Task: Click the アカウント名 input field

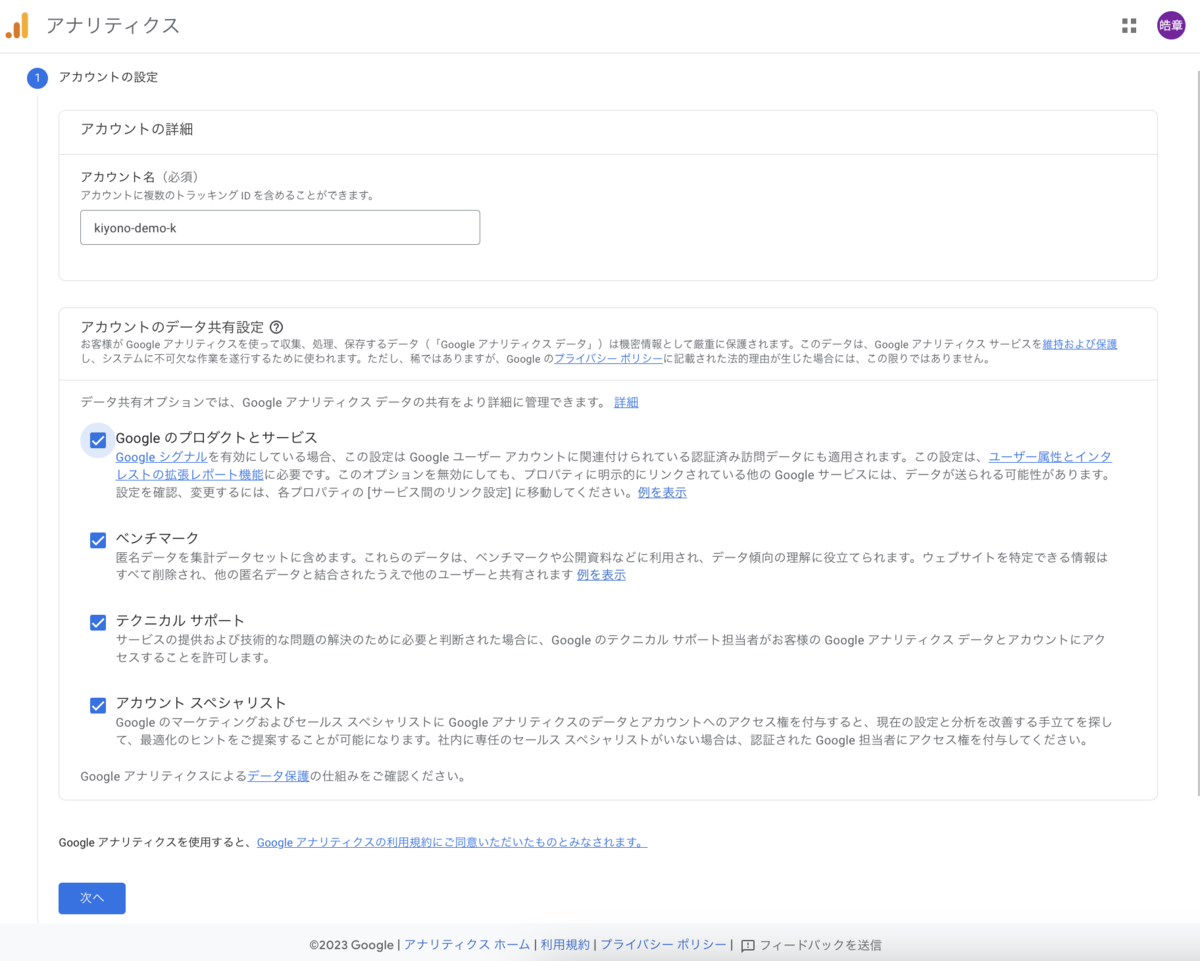Action: point(280,227)
